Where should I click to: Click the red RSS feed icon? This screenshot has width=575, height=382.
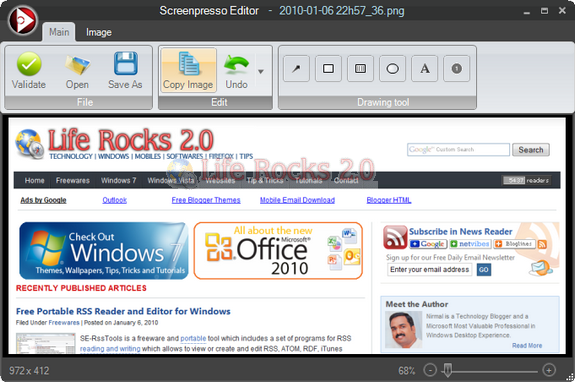tap(395, 237)
